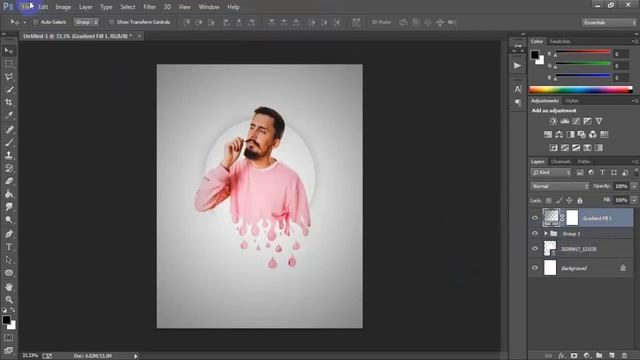Add a Curves adjustment
This screenshot has height=360, width=640.
coord(576,121)
